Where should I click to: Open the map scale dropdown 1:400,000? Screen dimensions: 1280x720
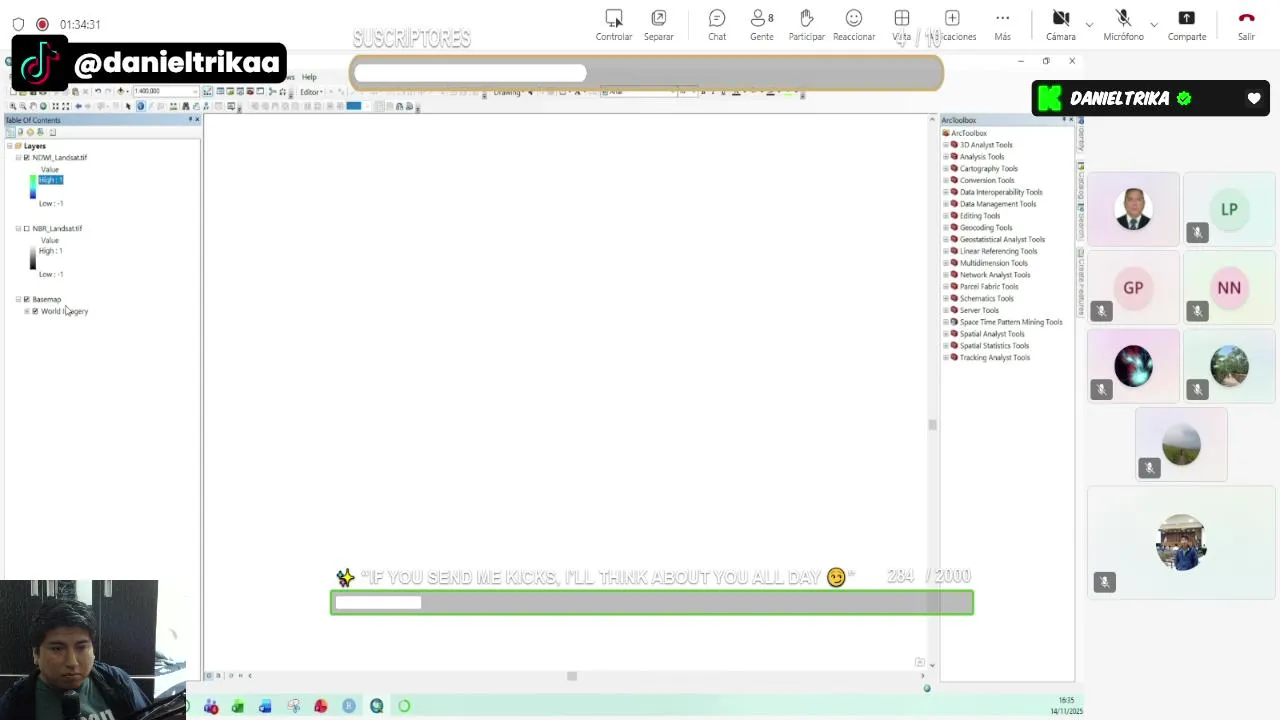(x=195, y=91)
